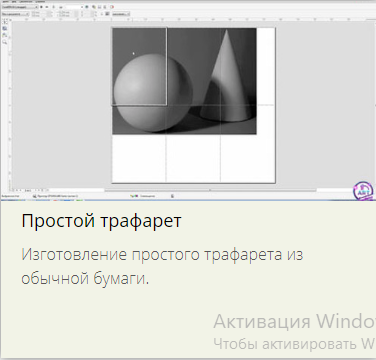376x360 pixels.
Task: Open the Простой трафарет title
Action: pos(101,221)
